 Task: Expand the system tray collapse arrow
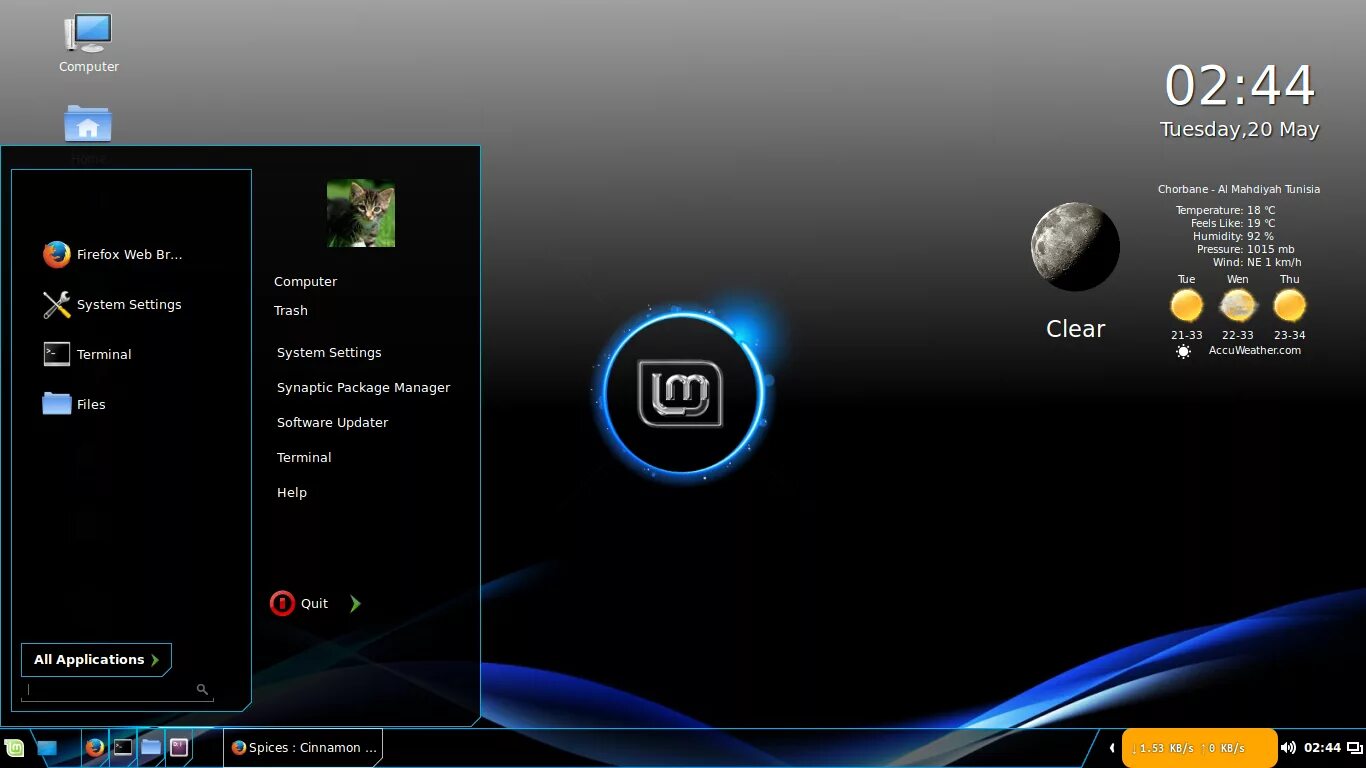click(1111, 748)
